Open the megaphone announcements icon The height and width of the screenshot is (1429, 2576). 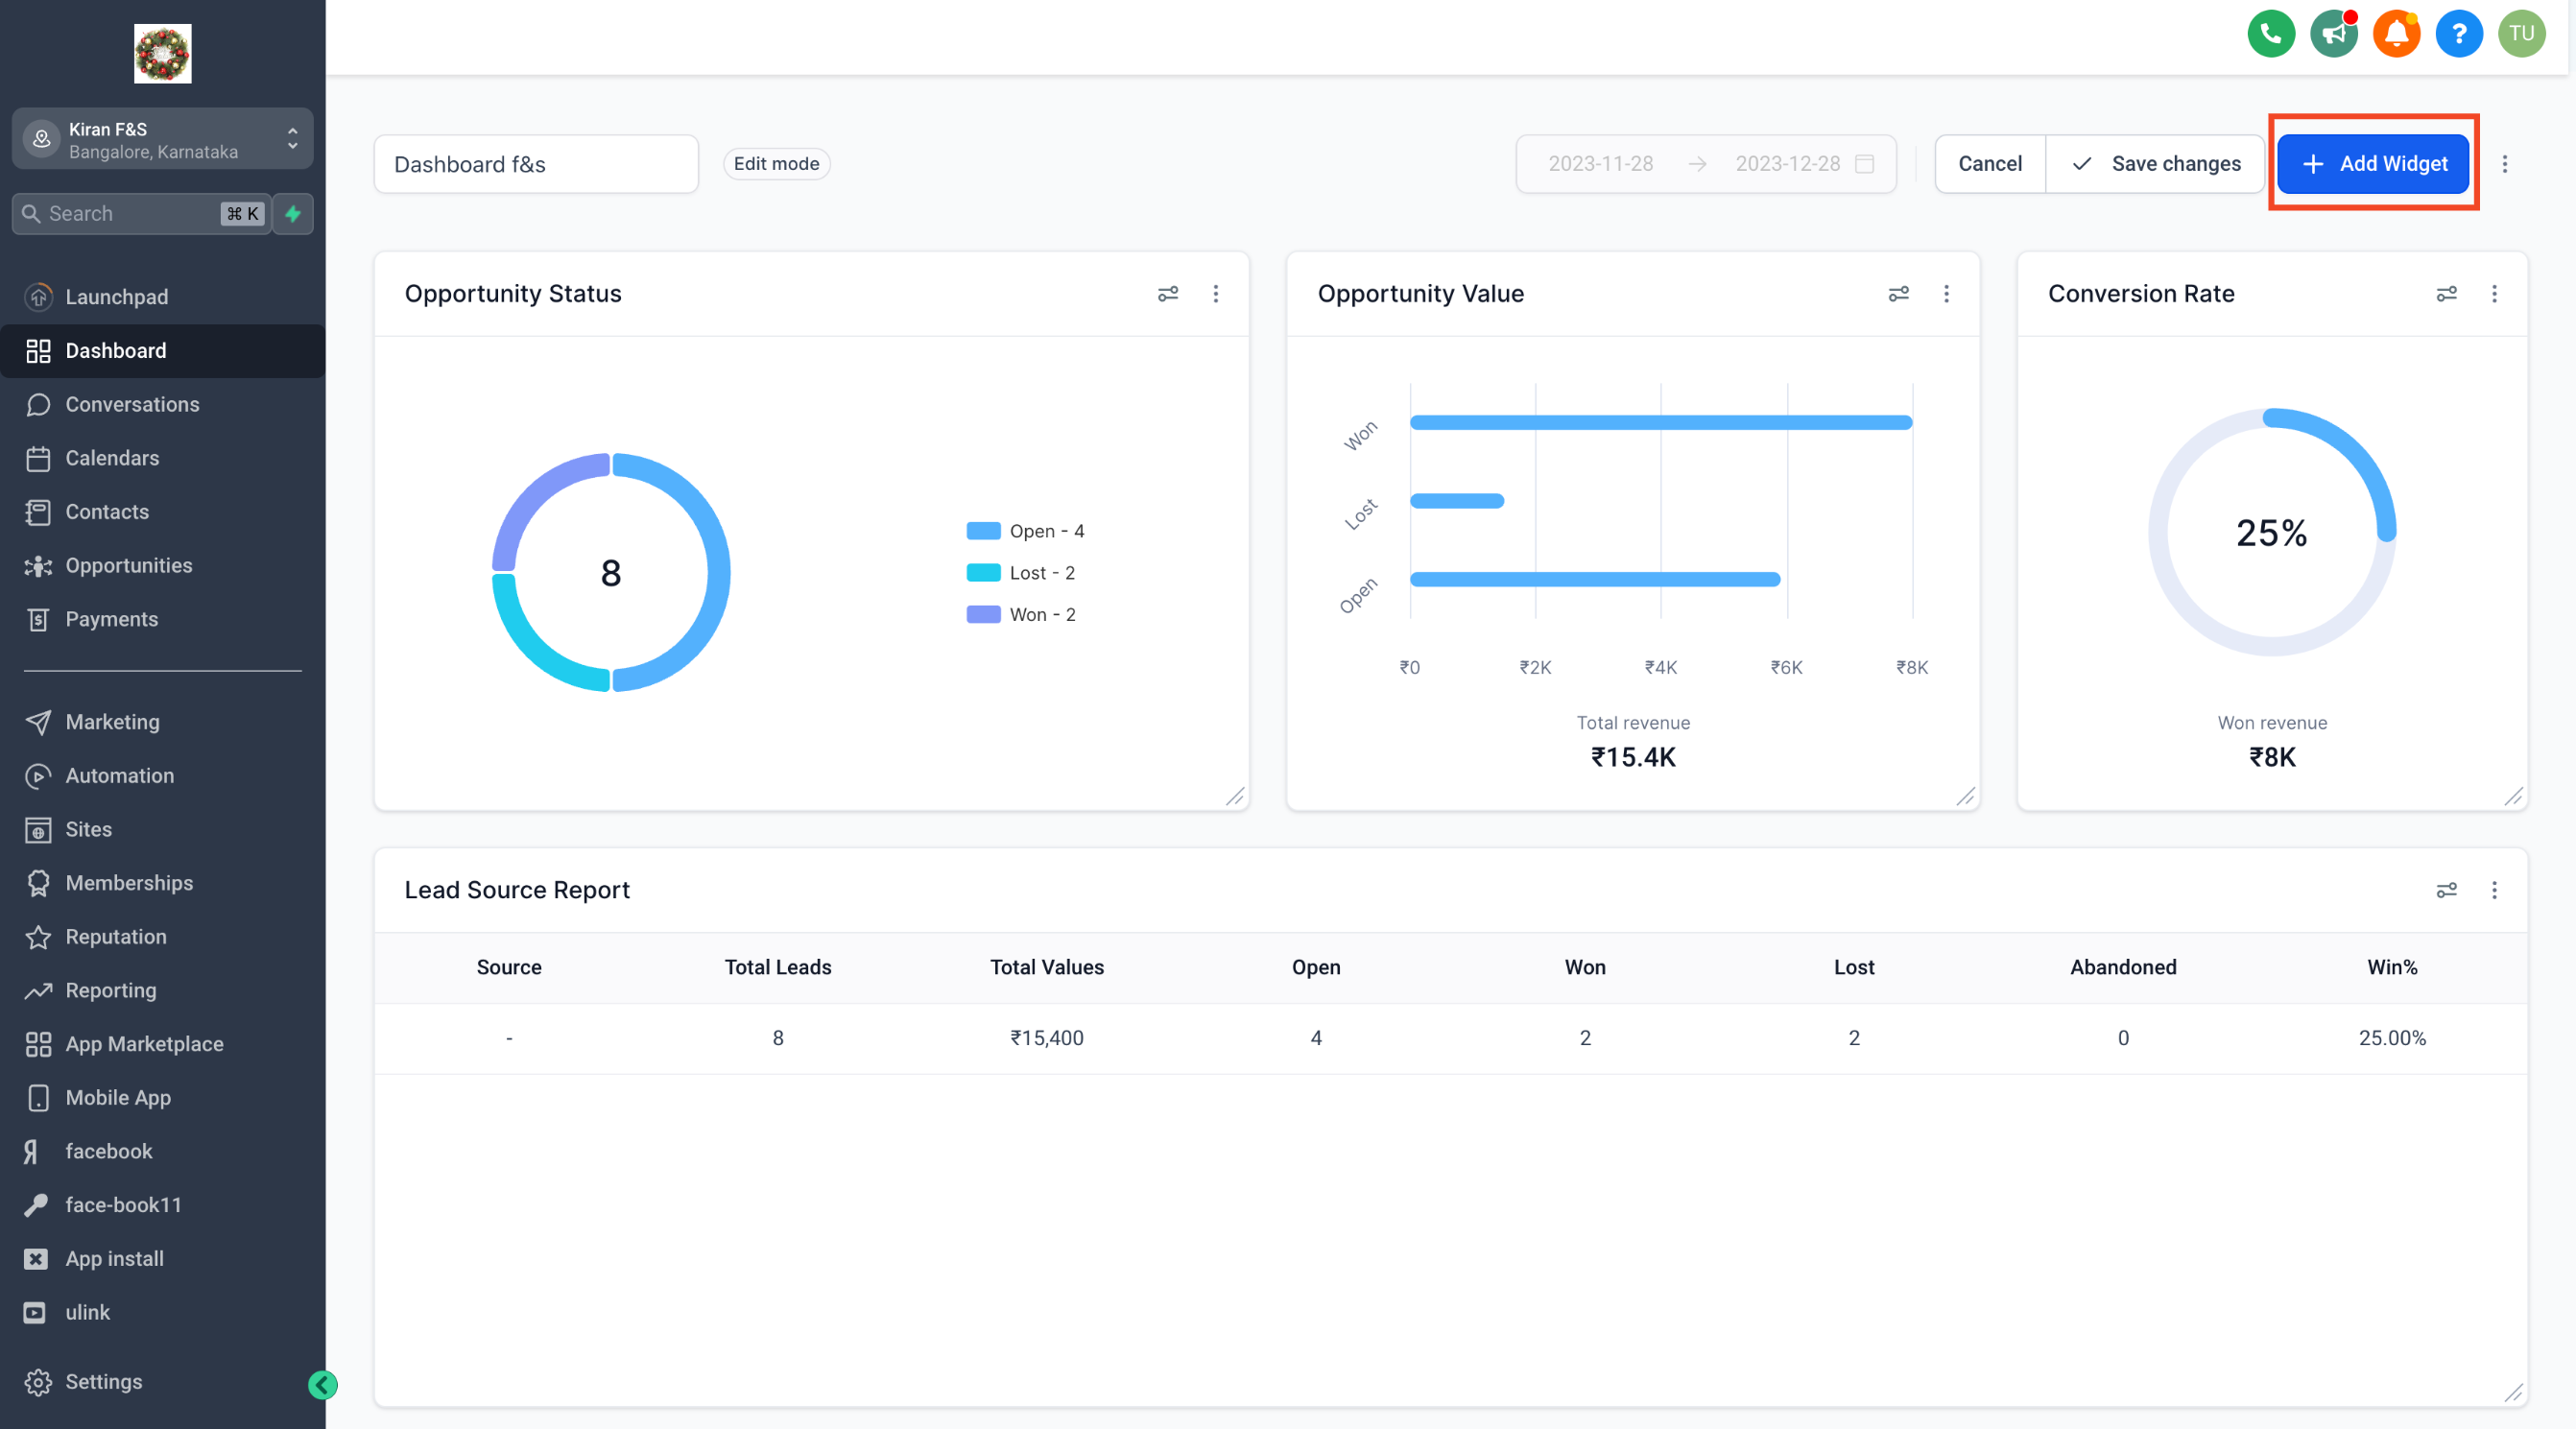click(2333, 34)
